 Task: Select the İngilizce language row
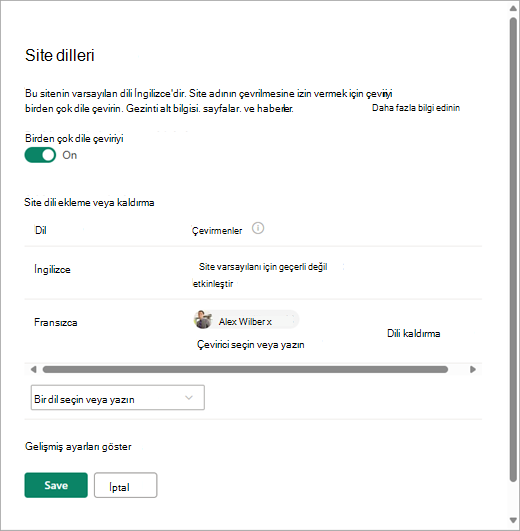pyautogui.click(x=253, y=273)
